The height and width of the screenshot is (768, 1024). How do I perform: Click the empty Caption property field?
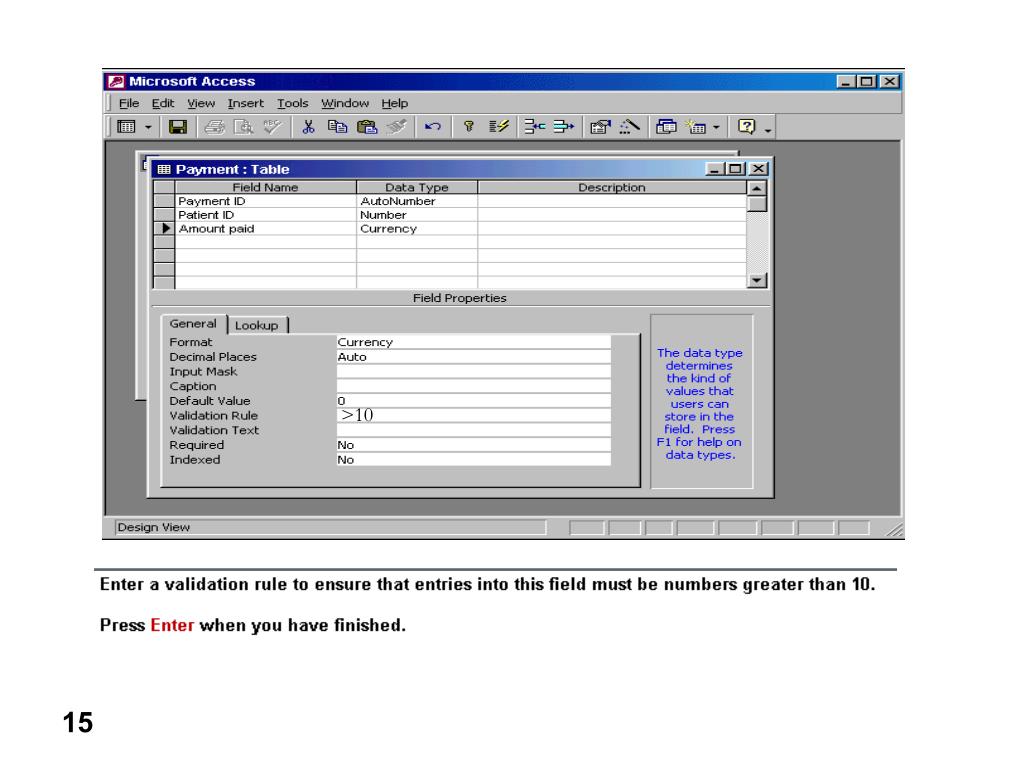(473, 387)
